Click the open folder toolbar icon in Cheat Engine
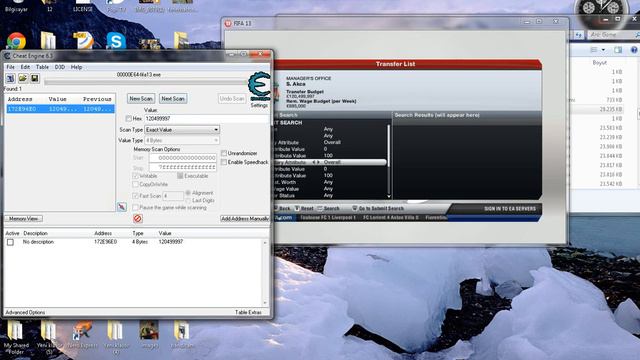This screenshot has width=640, height=360. (22, 78)
